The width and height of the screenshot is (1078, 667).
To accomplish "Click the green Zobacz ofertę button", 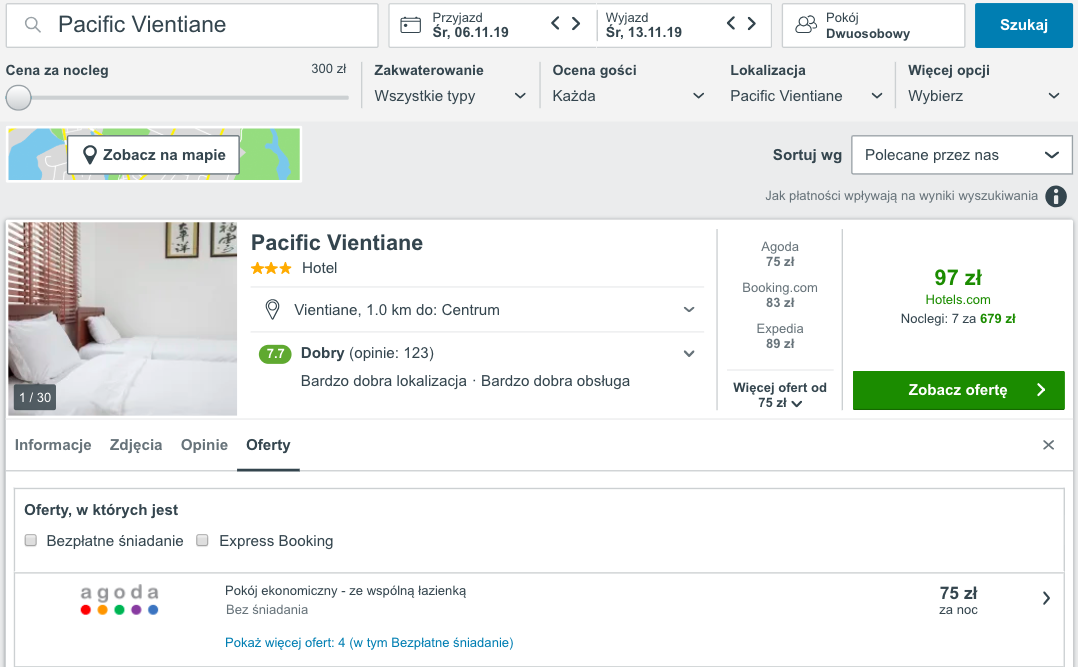I will coord(959,390).
